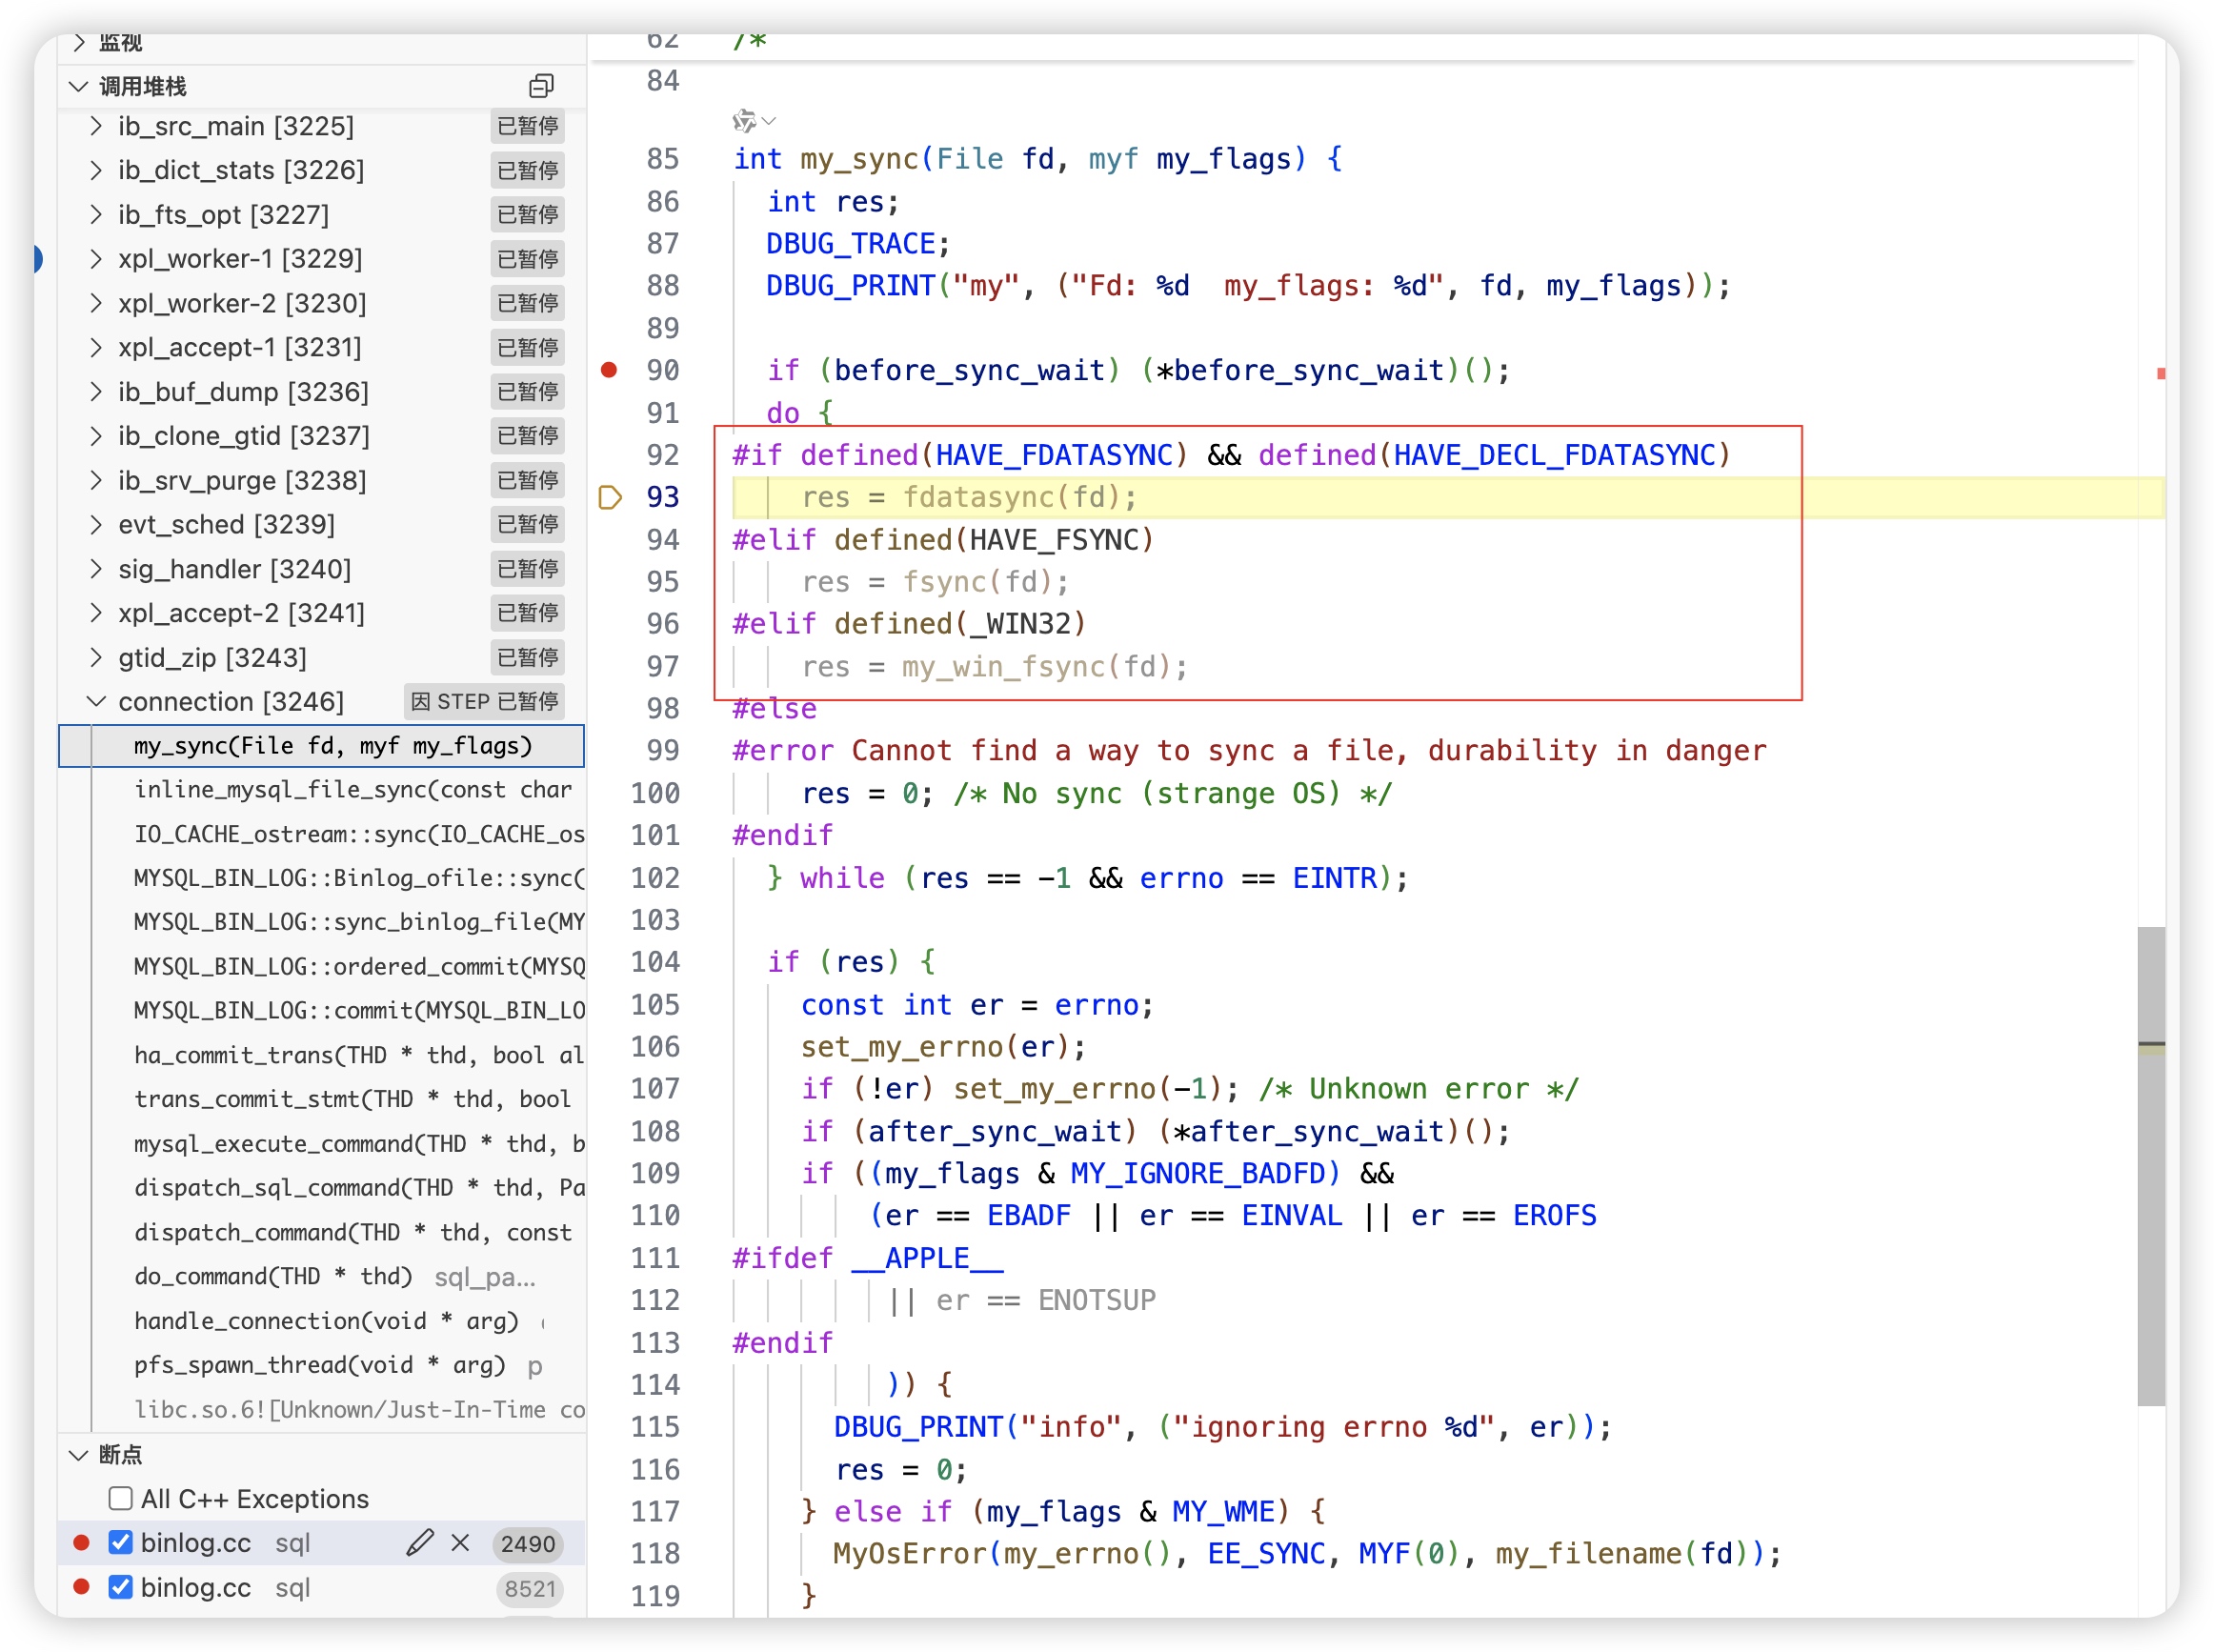
Task: Click the current-execution arrow marker on line 93
Action: coord(609,497)
